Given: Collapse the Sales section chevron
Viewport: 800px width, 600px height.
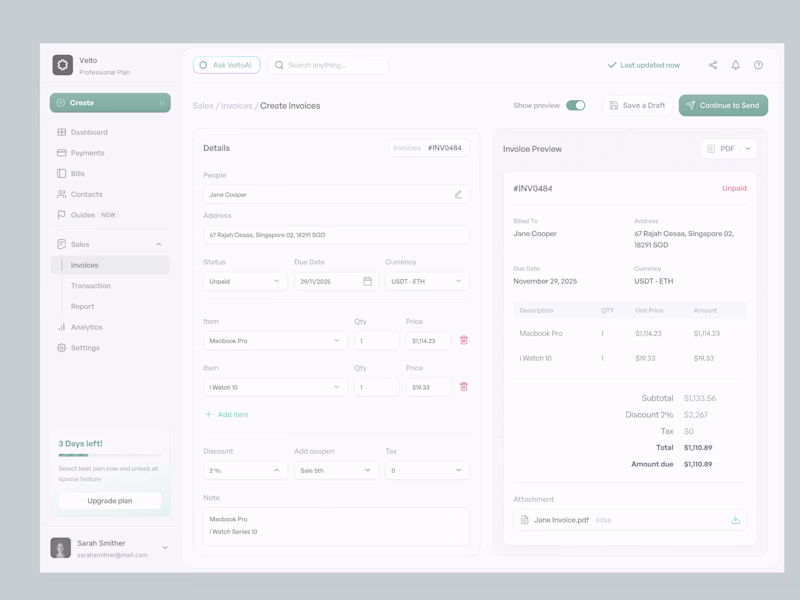Looking at the screenshot, I should click(159, 244).
